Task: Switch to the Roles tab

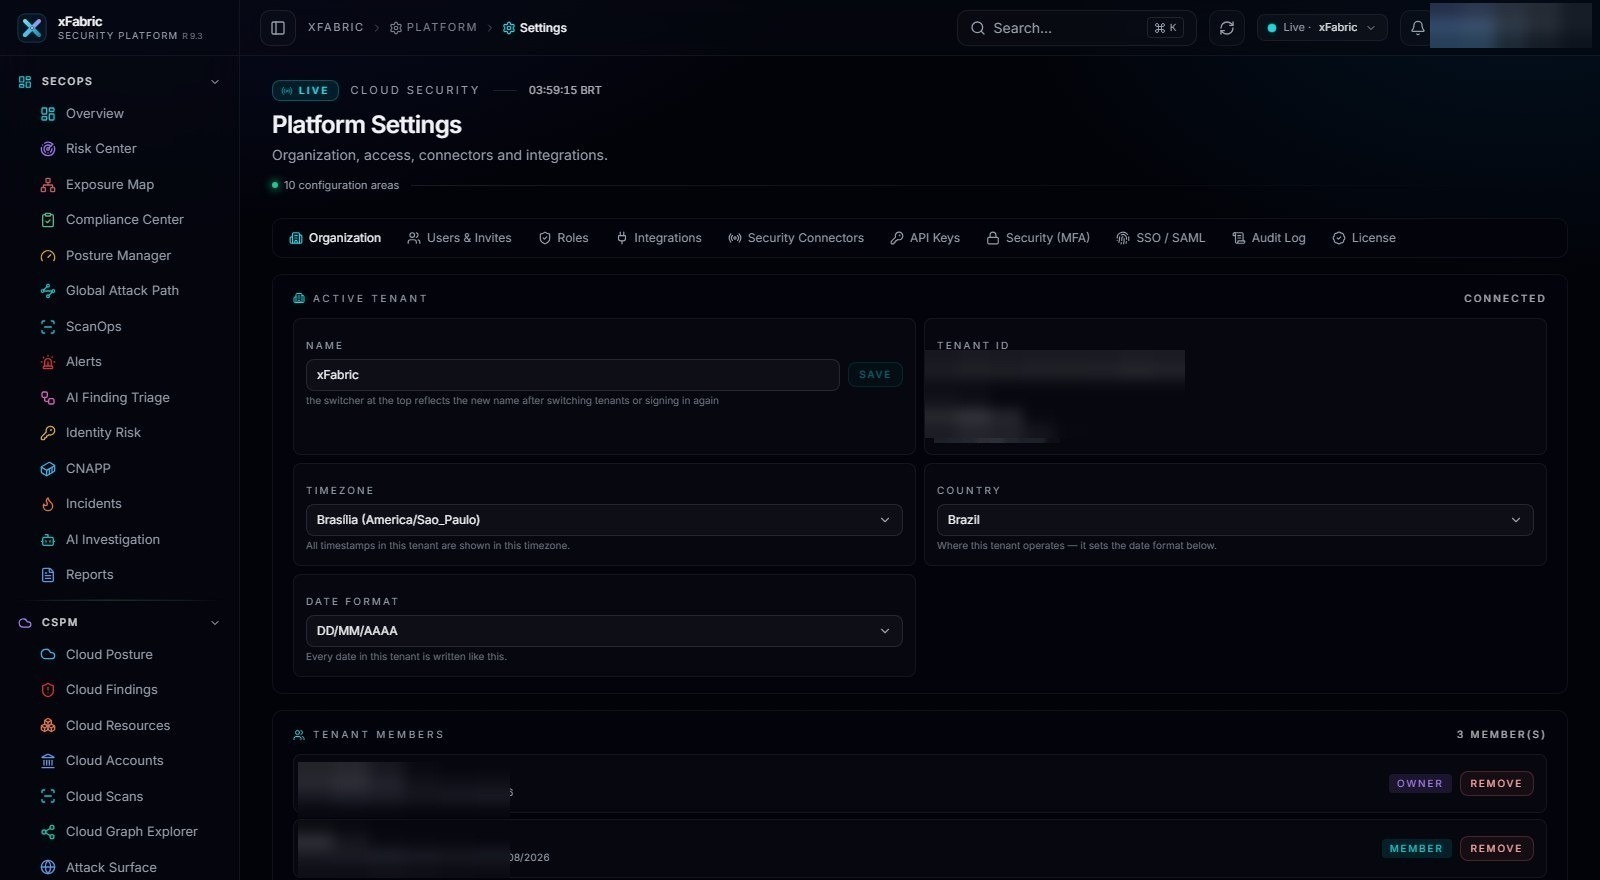Action: pos(564,238)
